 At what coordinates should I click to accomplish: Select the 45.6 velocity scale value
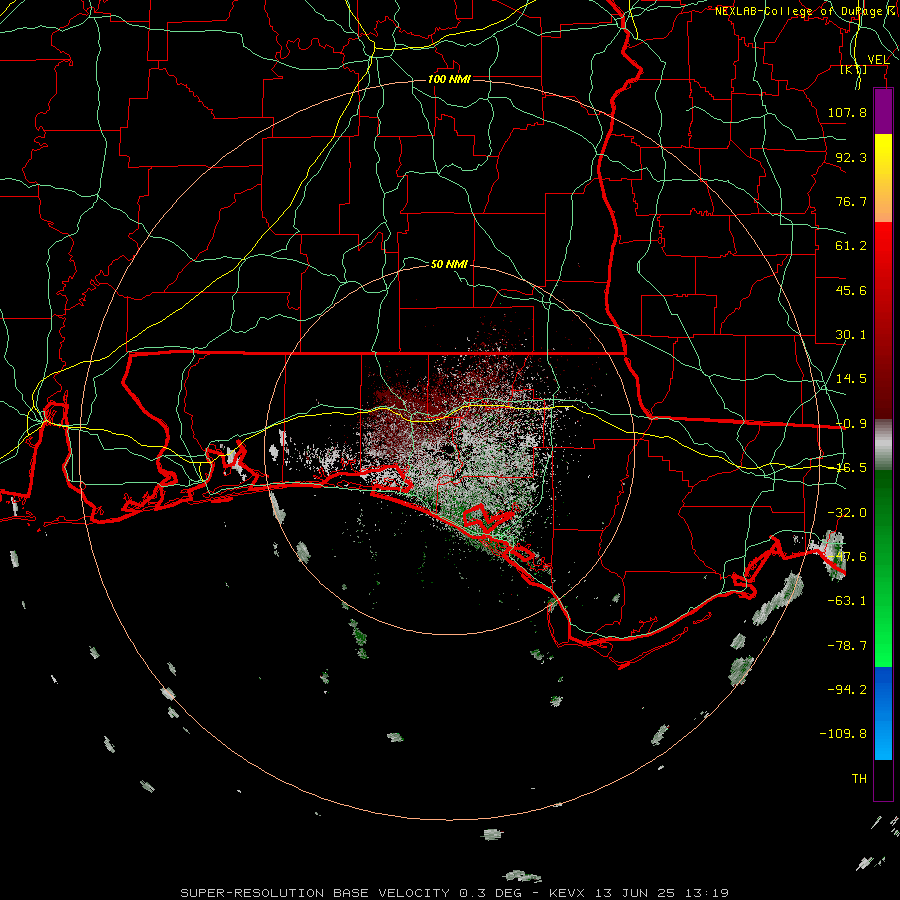click(851, 290)
